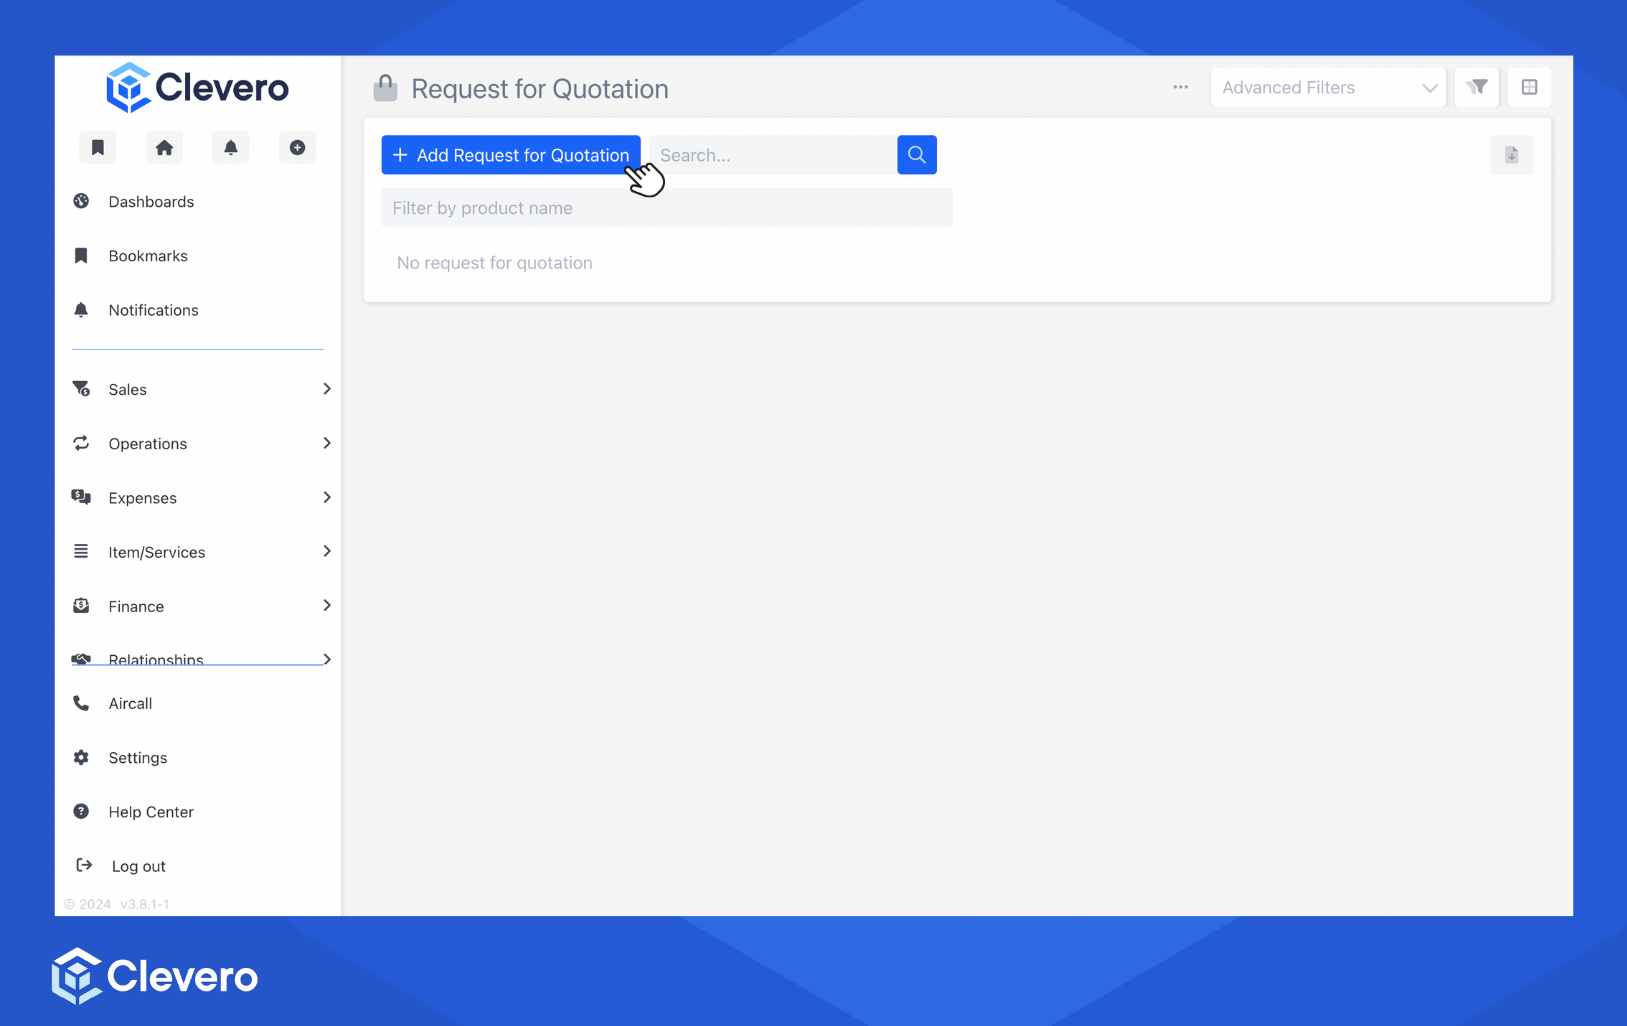Viewport: 1627px width, 1026px height.
Task: Expand the Relationships menu chevron
Action: pyautogui.click(x=327, y=659)
